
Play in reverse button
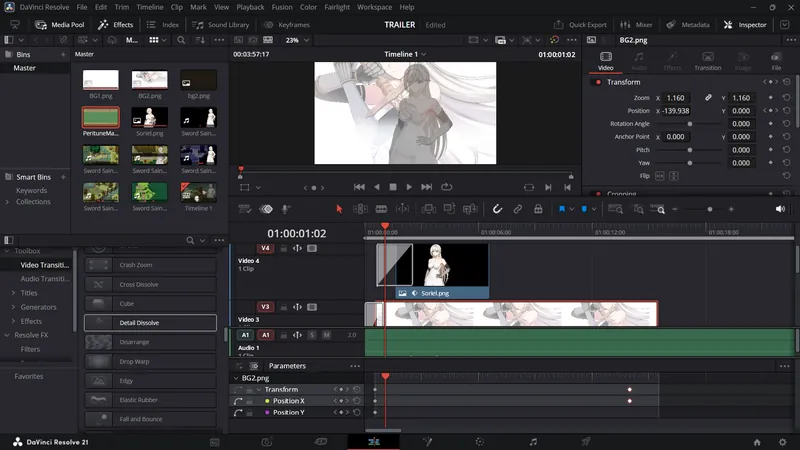pyautogui.click(x=377, y=187)
